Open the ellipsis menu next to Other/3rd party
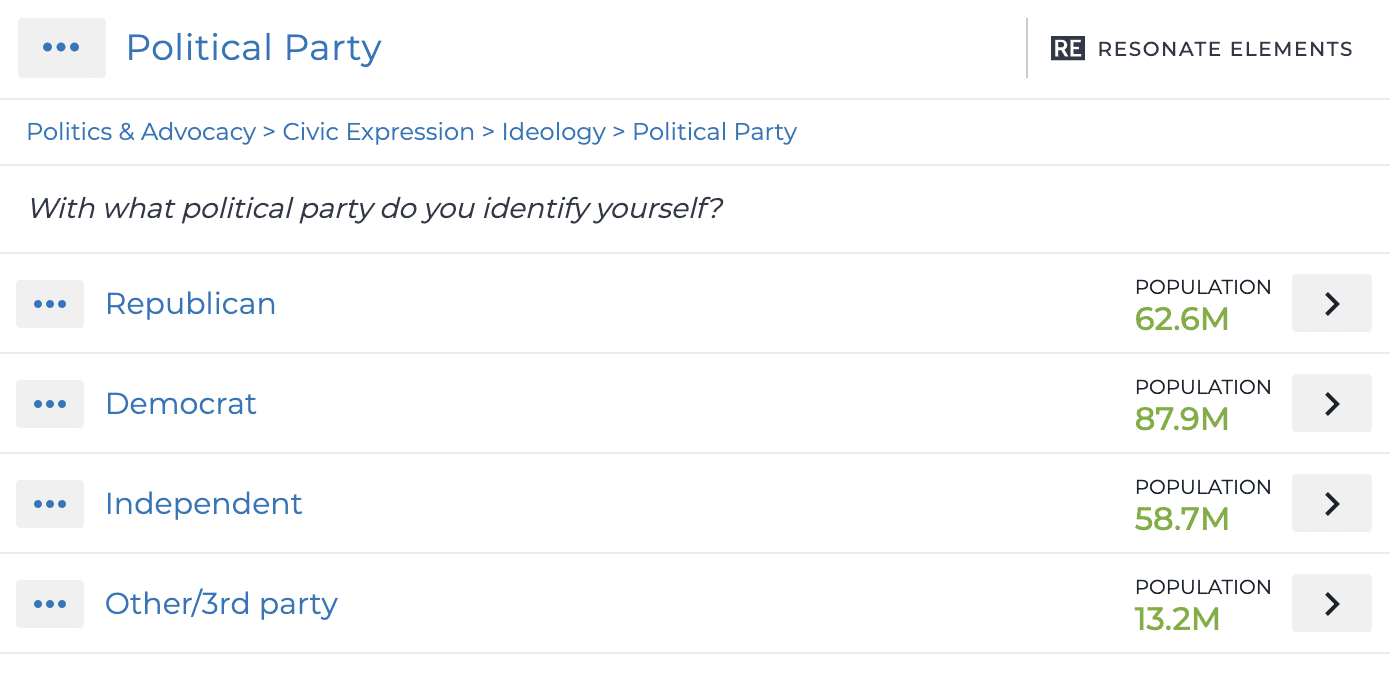Viewport: 1390px width, 678px height. [50, 603]
